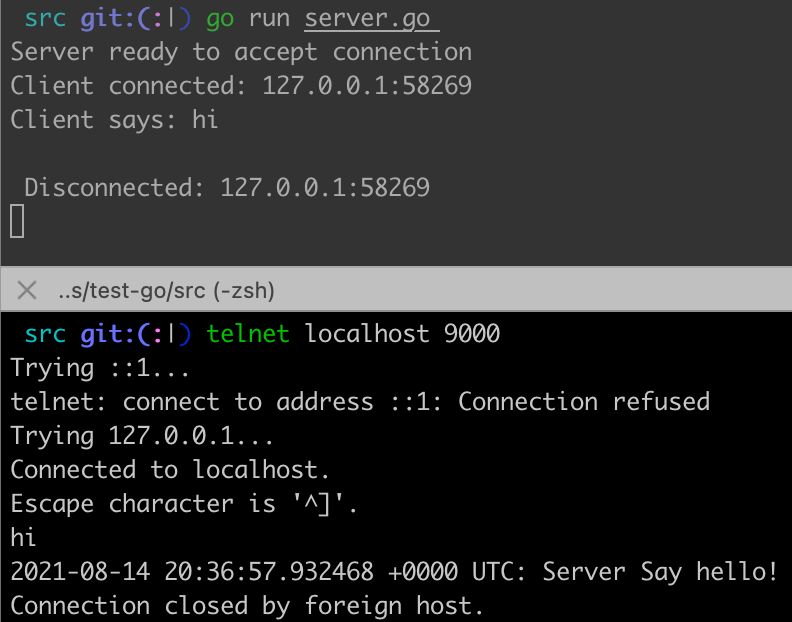792x622 pixels.
Task: Click the 'Connected to localhost.' line
Action: [170, 470]
